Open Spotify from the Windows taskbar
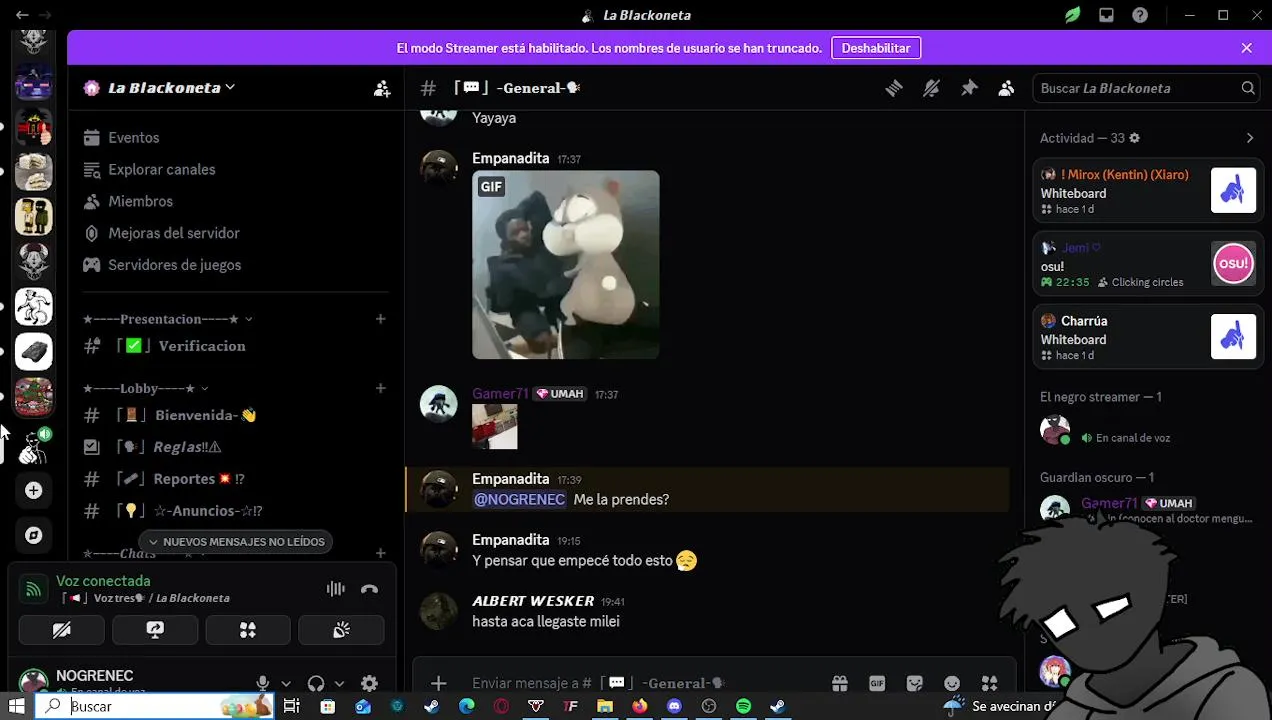1272x720 pixels. point(743,706)
